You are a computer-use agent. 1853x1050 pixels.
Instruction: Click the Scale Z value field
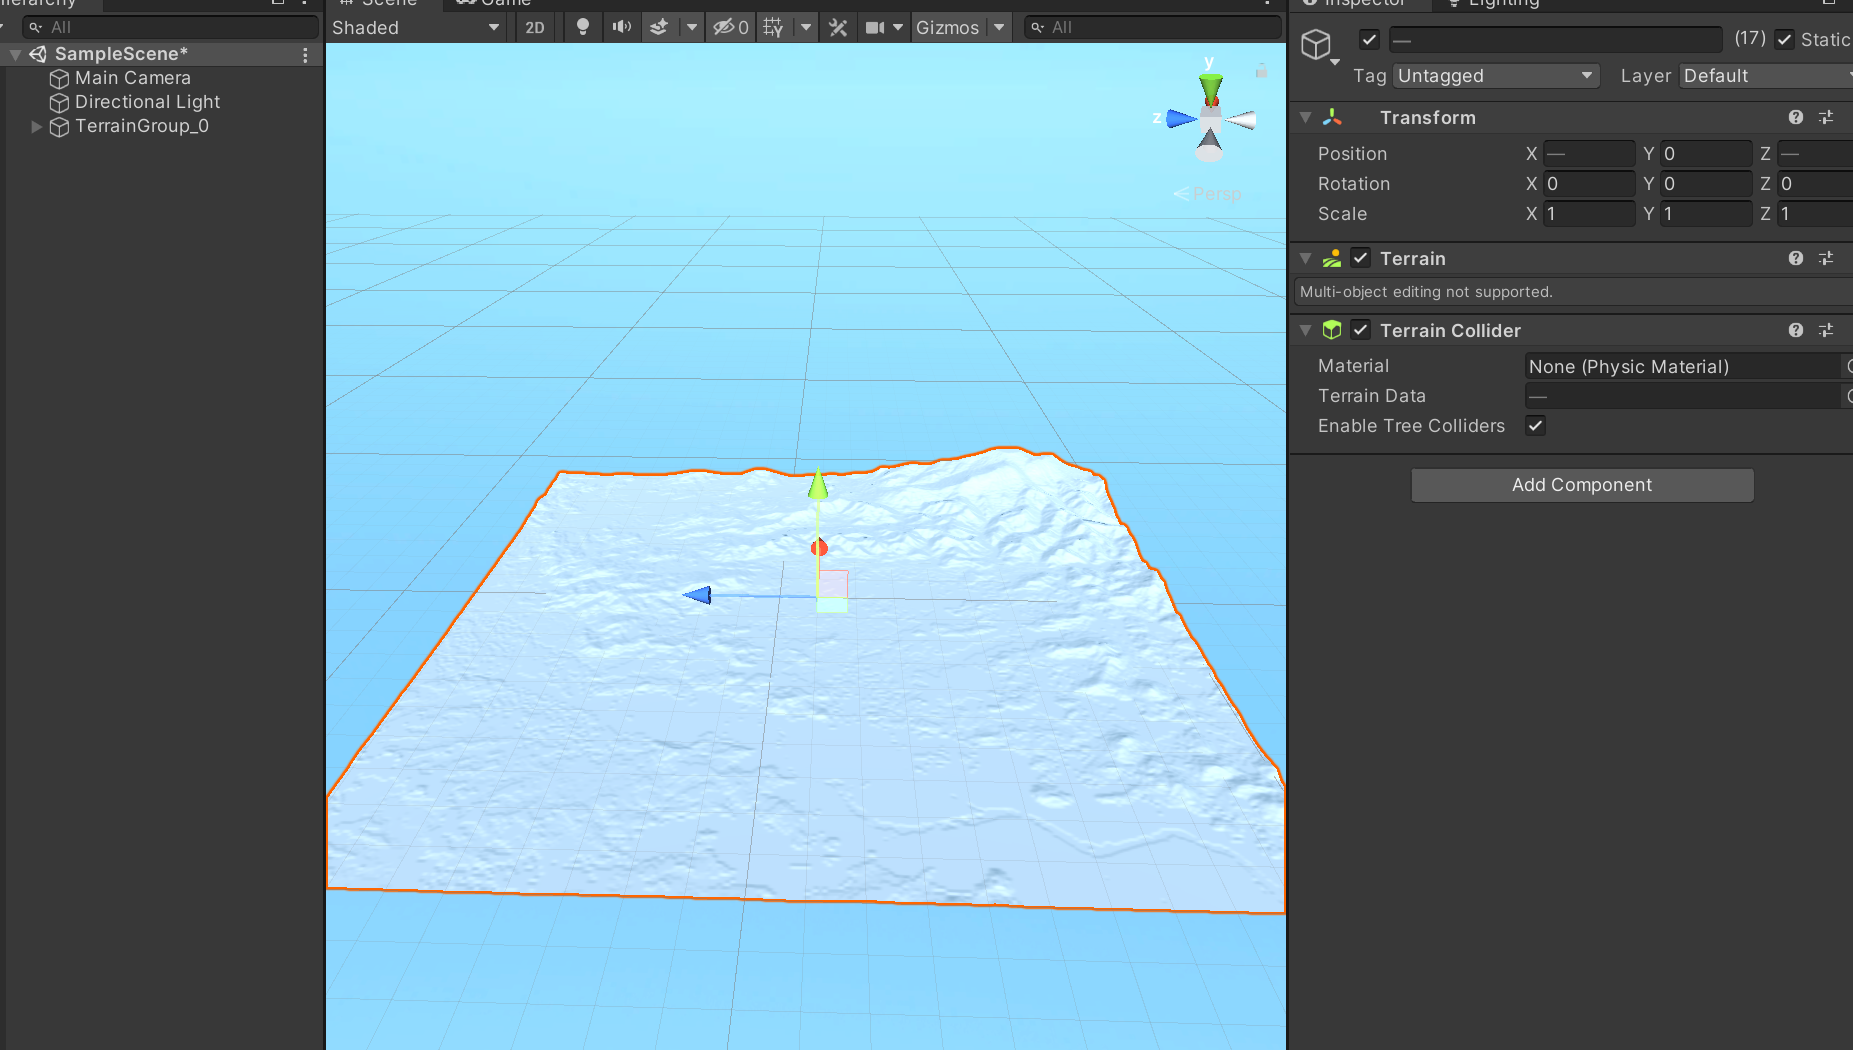1815,214
